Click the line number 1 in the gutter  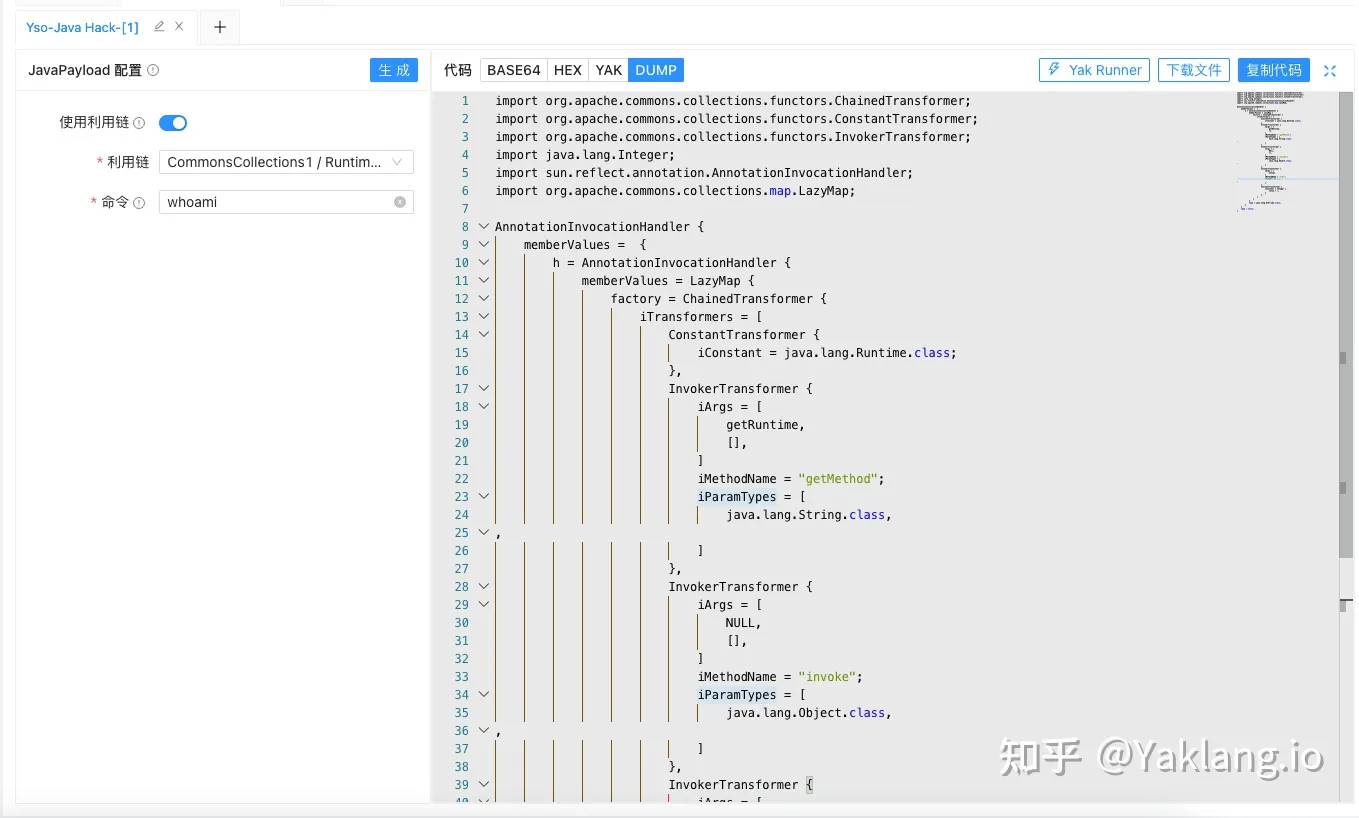pyautogui.click(x=465, y=101)
